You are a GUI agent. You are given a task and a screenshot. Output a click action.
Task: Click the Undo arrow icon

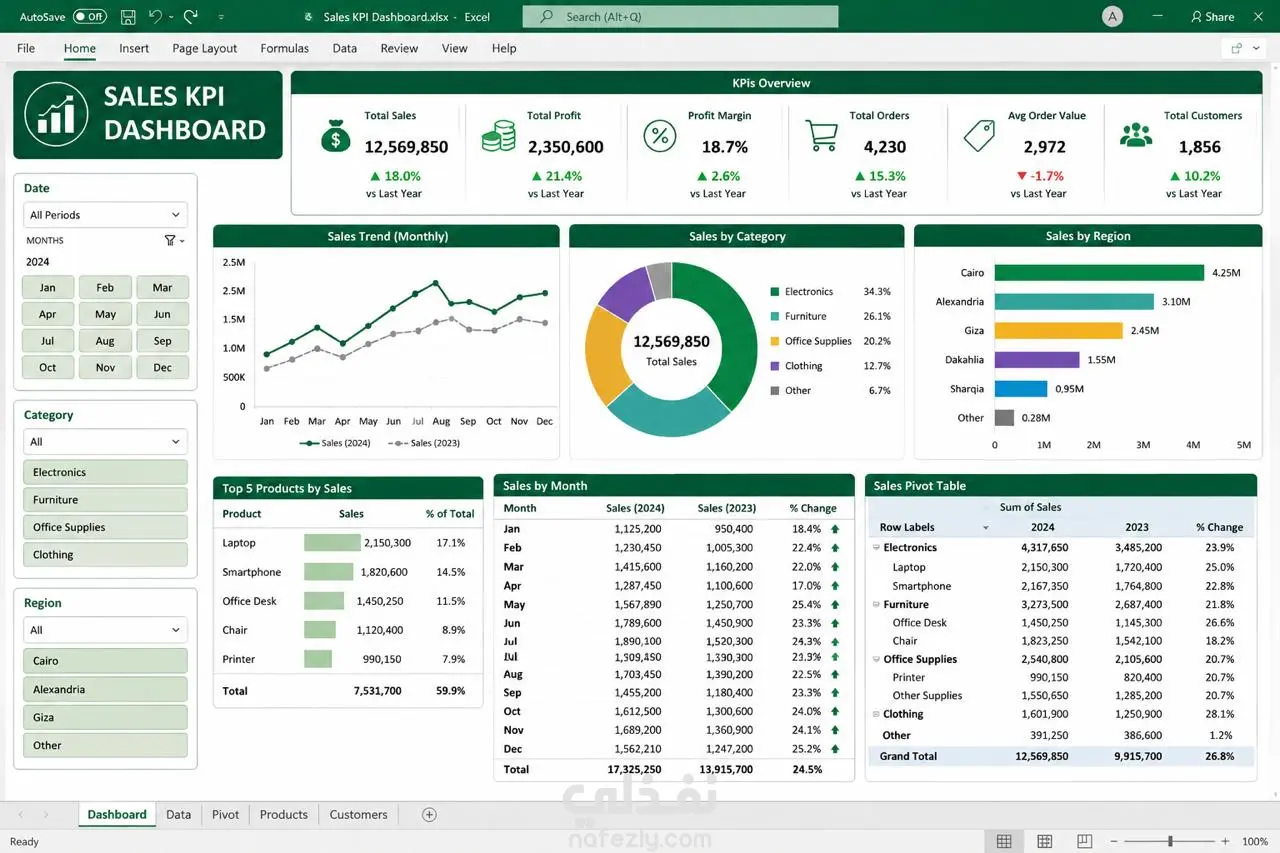(x=154, y=17)
